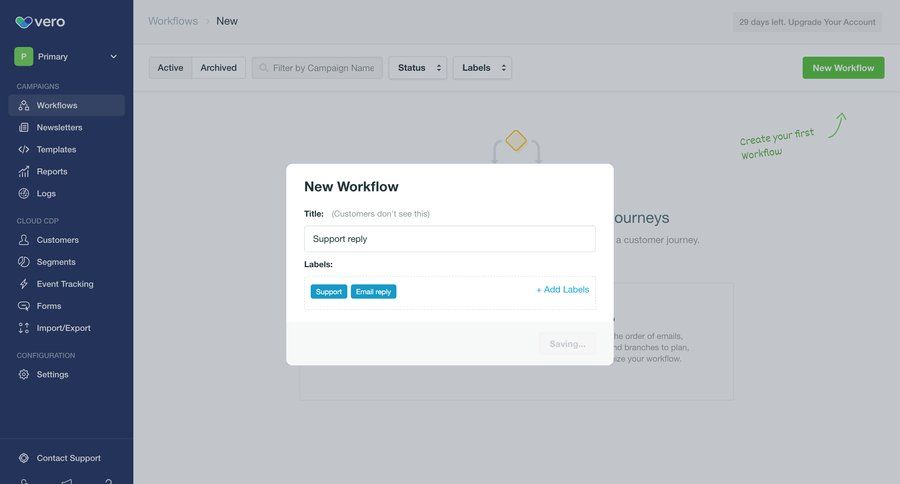The width and height of the screenshot is (900, 484).
Task: Click the Title input with Support reply
Action: pyautogui.click(x=449, y=239)
